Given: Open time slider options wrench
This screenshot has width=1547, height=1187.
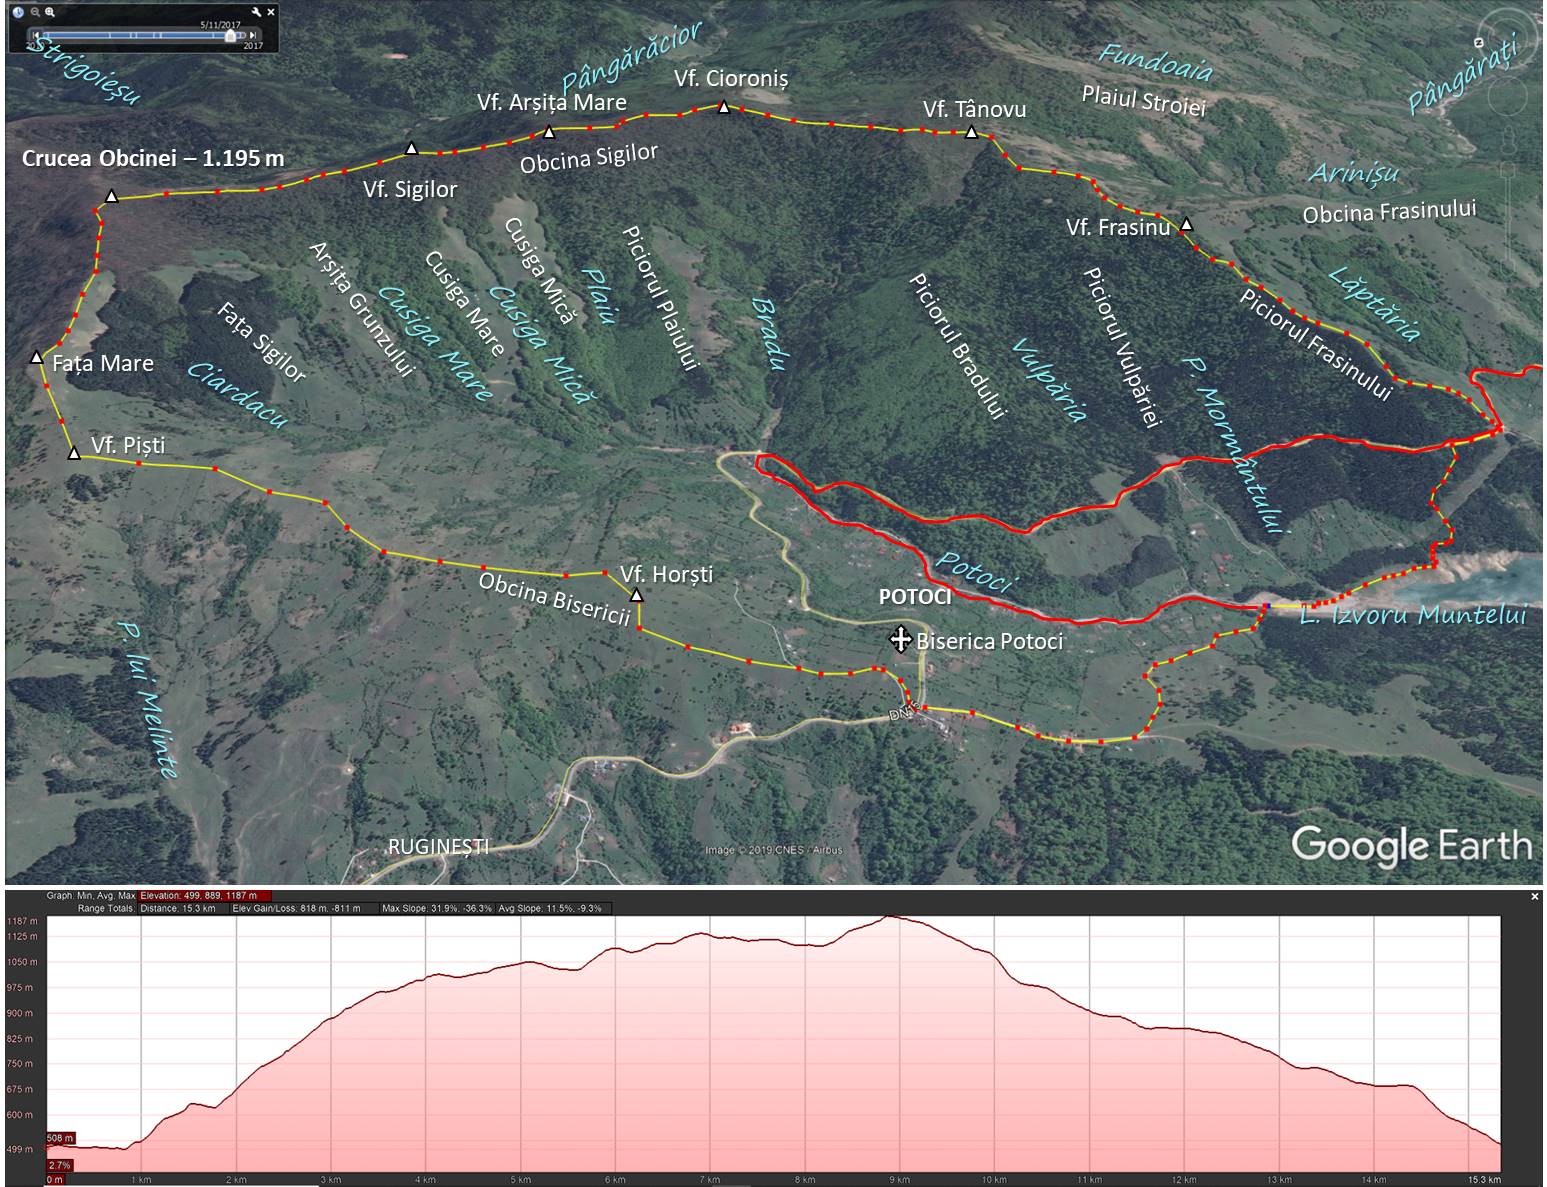Looking at the screenshot, I should [256, 12].
